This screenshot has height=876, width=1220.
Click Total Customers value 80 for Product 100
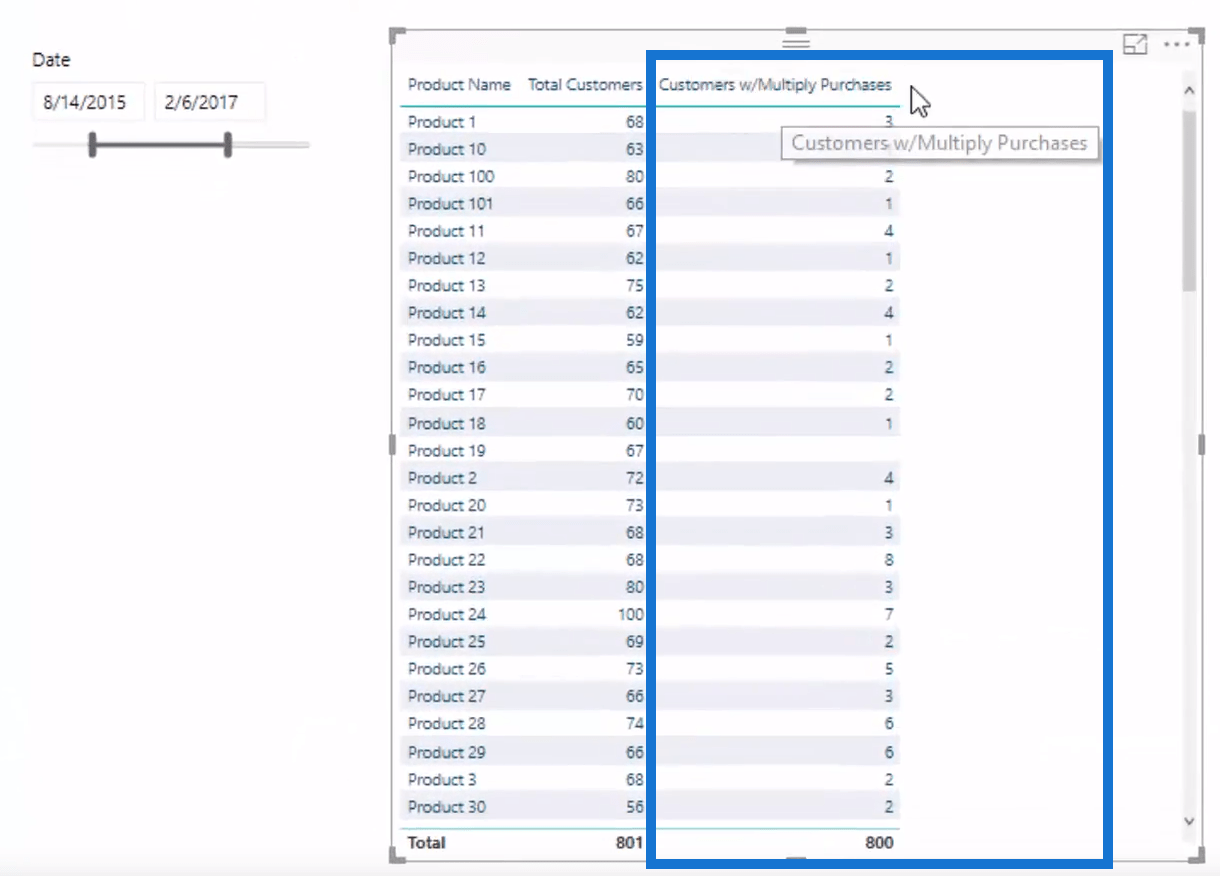coord(635,176)
